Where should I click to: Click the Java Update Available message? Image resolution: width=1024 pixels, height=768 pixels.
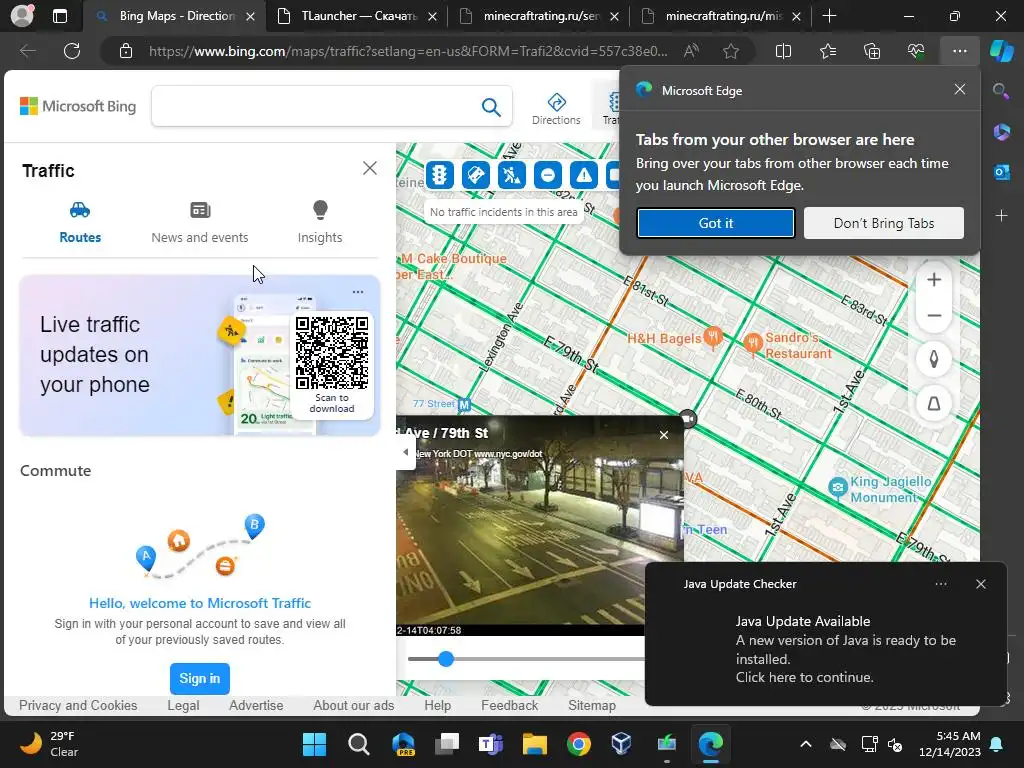[x=846, y=649]
